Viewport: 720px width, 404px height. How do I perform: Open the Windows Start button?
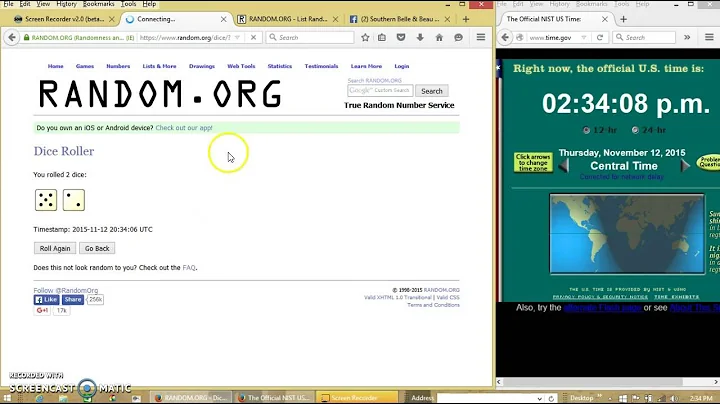point(7,398)
